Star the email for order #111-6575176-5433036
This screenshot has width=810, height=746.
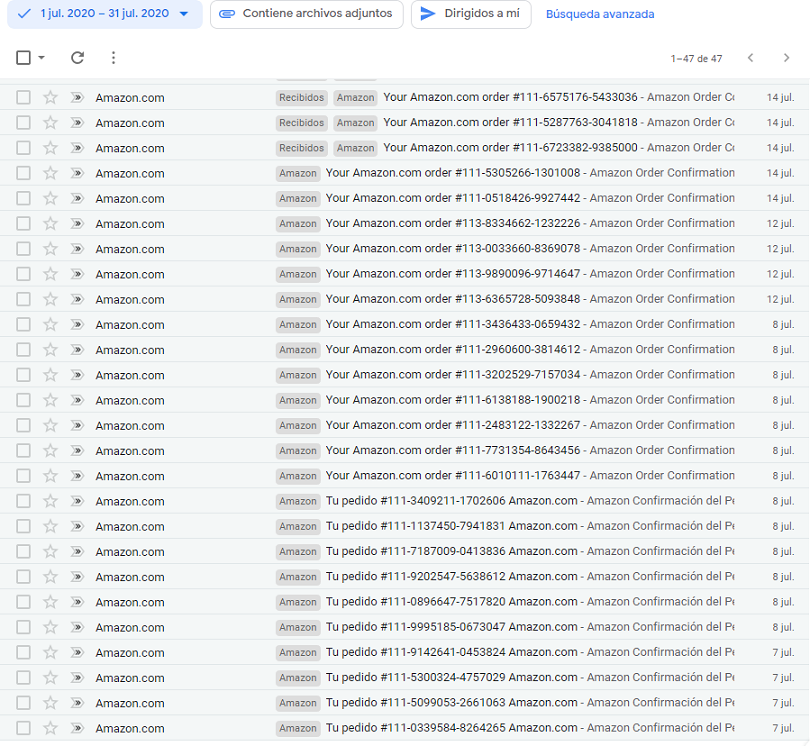50,97
